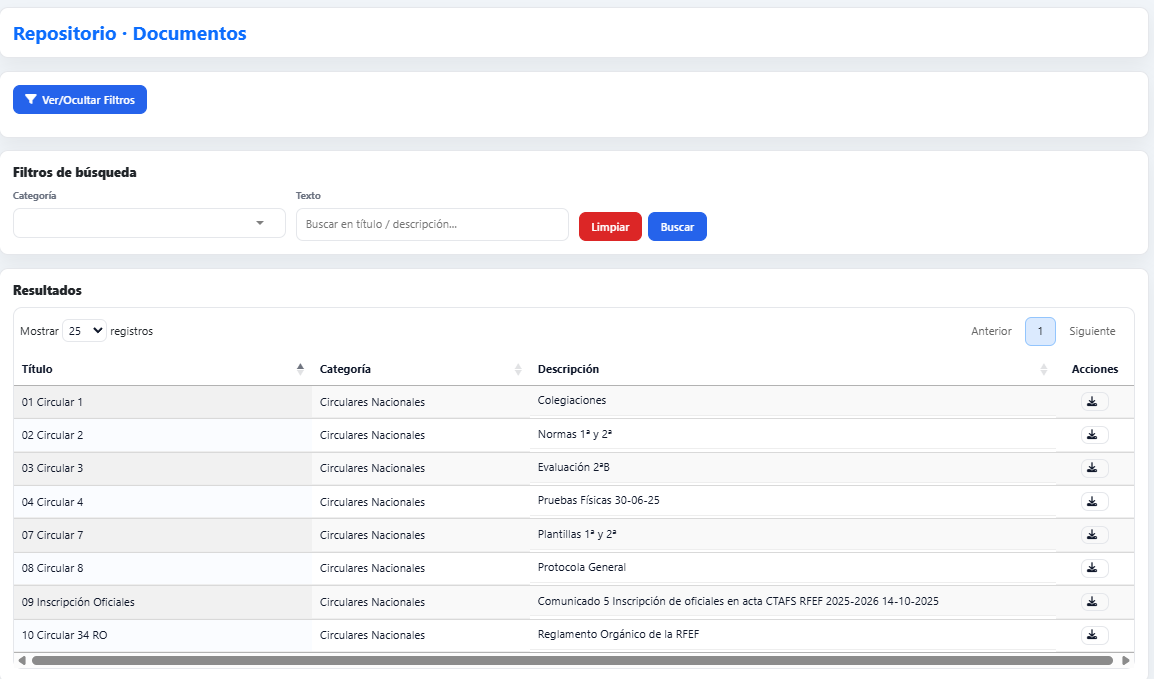Sort the table by Título column
Image resolution: width=1154 pixels, height=679 pixels.
click(x=160, y=369)
